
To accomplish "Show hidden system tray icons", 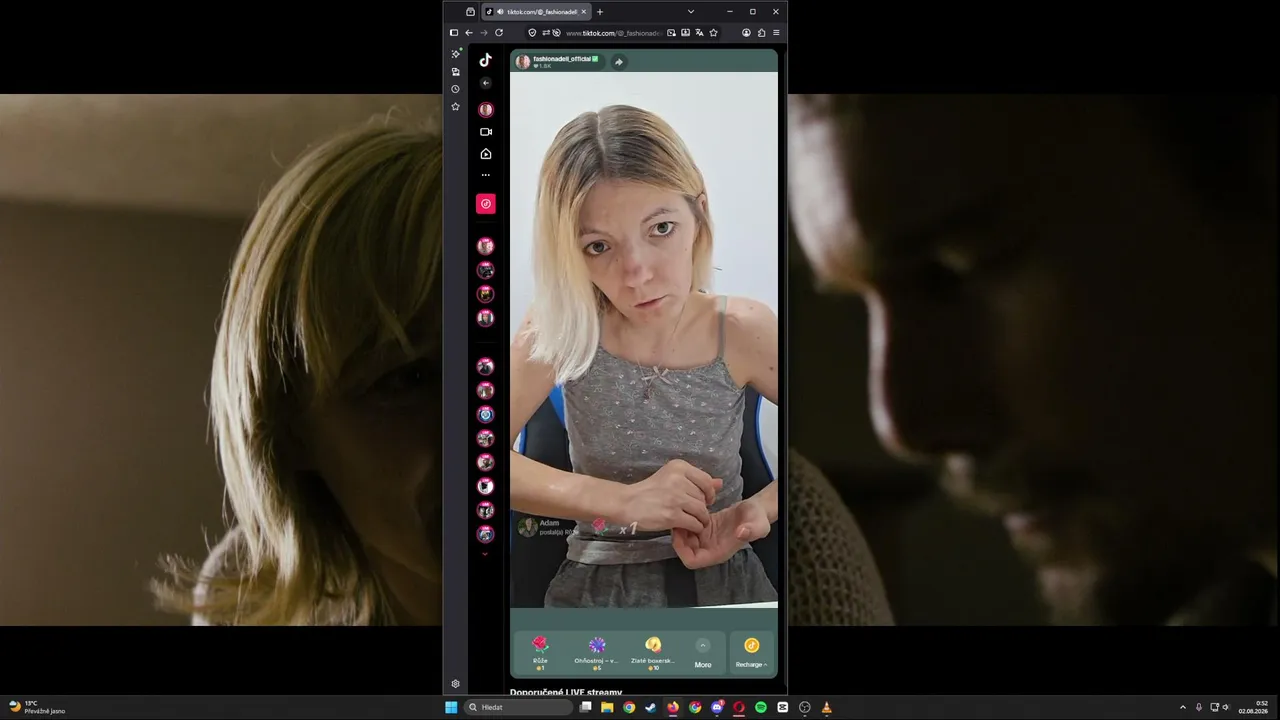I will pyautogui.click(x=1183, y=707).
